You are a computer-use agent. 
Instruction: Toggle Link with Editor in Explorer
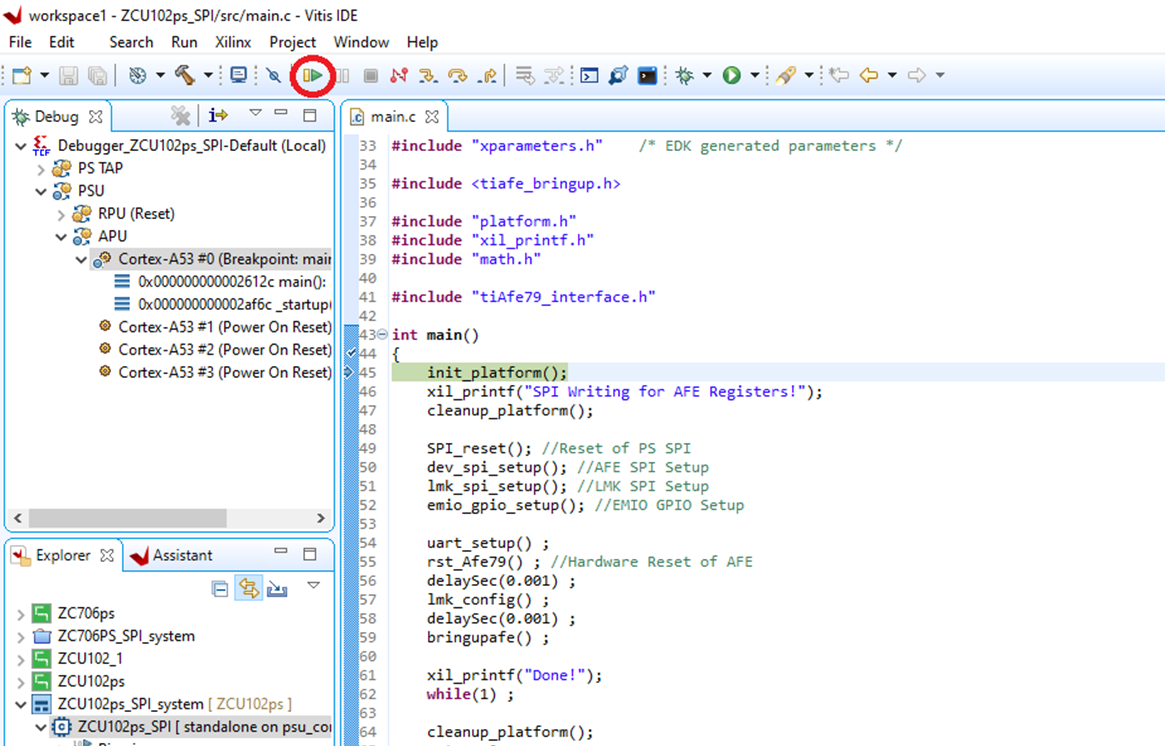248,589
